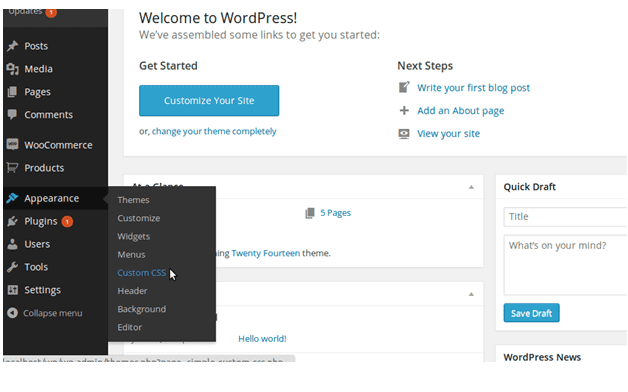Choose Customize from Appearance submenu
Screen dimensions: 628x392
(139, 218)
